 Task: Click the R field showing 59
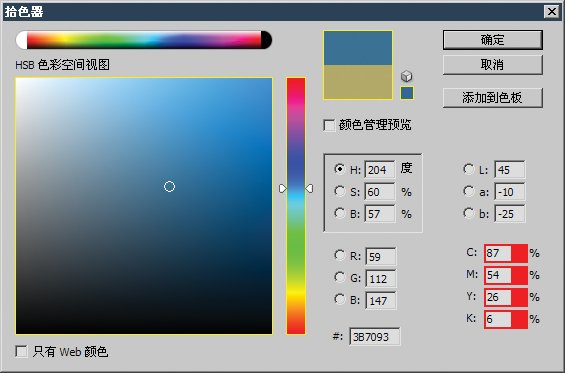381,257
